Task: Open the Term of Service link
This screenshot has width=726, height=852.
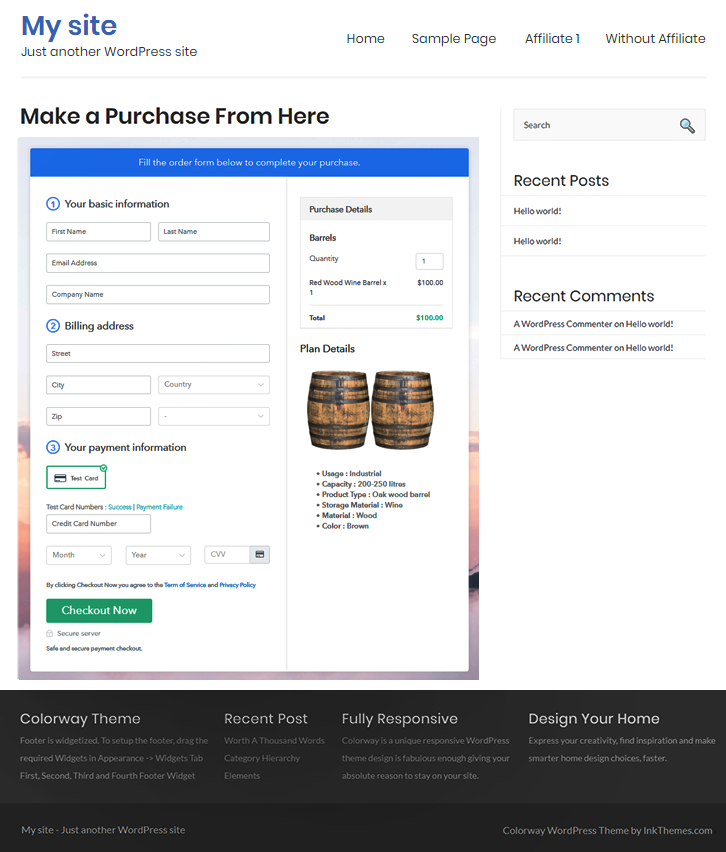Action: click(184, 585)
